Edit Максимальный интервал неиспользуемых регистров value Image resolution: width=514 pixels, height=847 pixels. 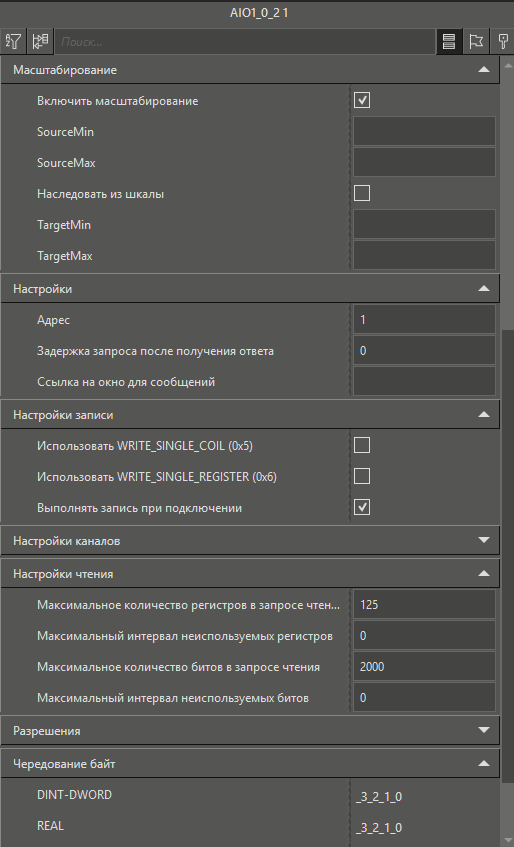(x=424, y=636)
